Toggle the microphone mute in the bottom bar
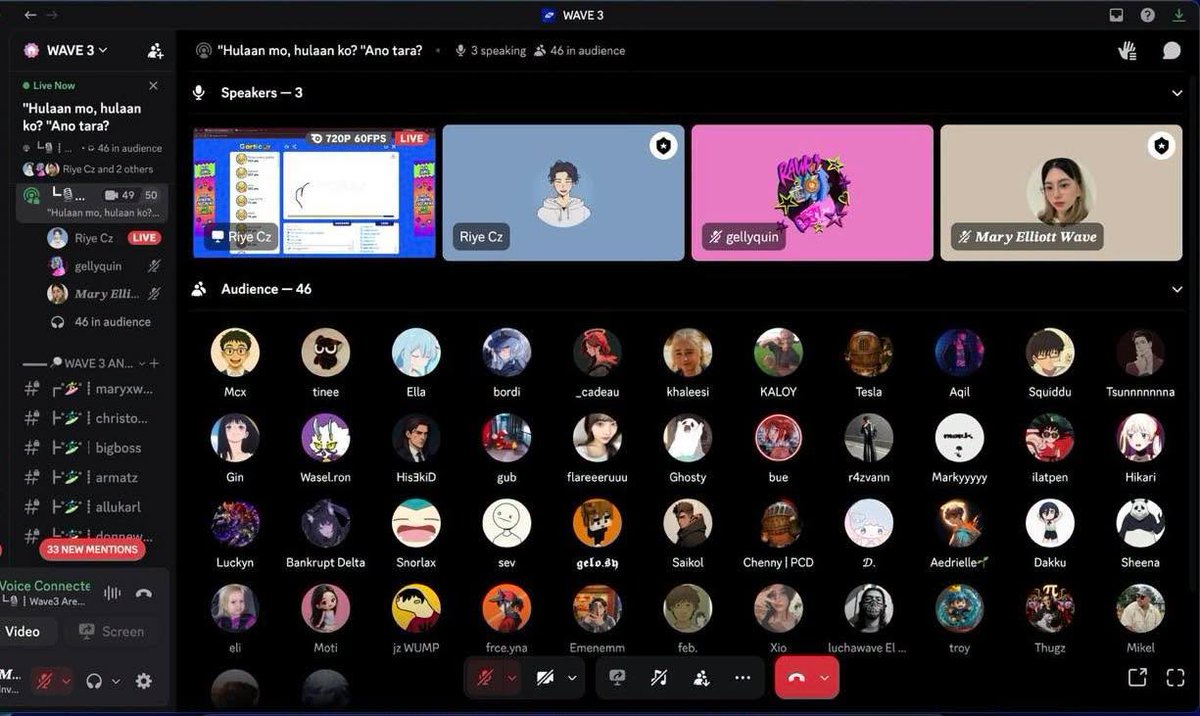This screenshot has width=1200, height=716. [485, 677]
